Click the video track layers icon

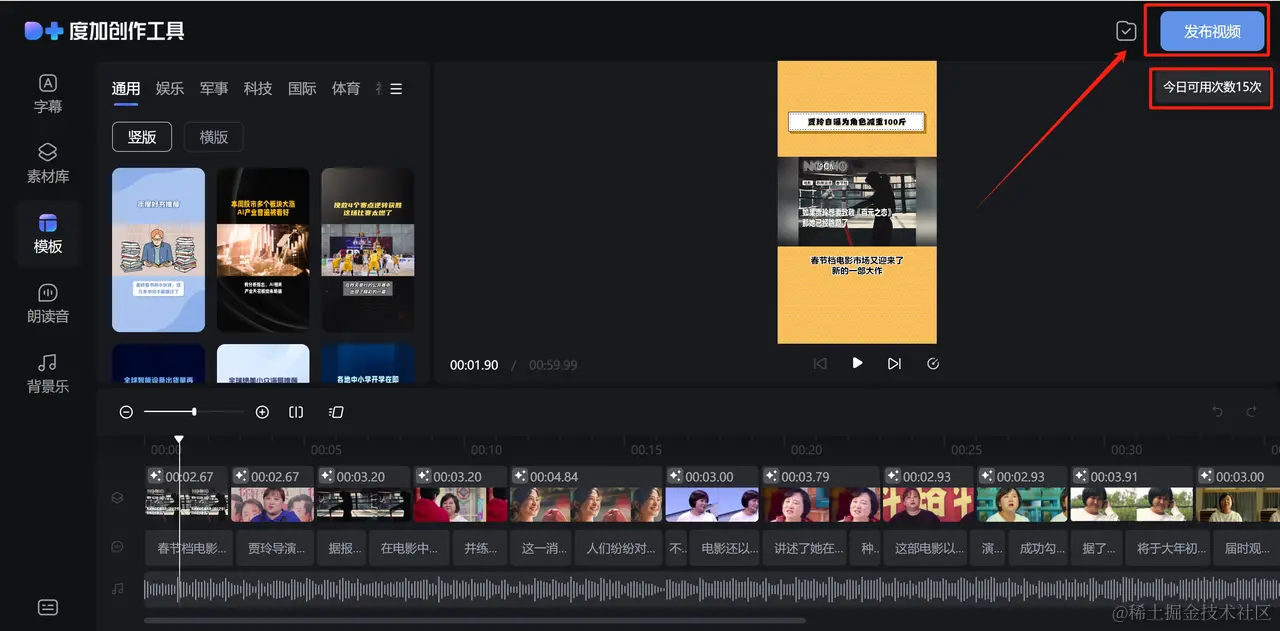point(117,497)
